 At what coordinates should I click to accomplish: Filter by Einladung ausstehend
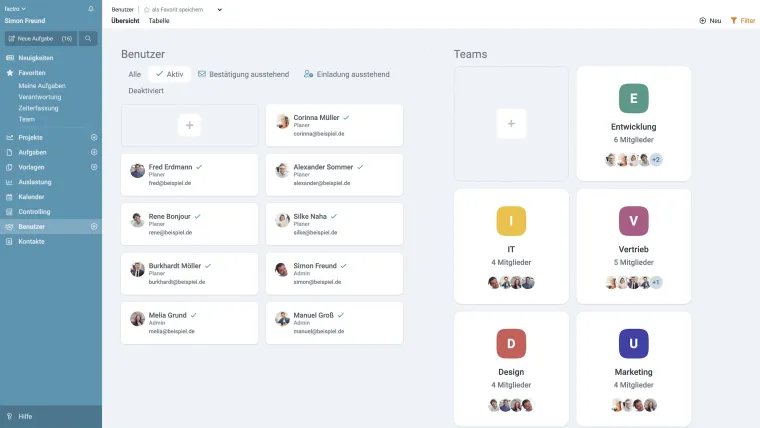[x=347, y=74]
